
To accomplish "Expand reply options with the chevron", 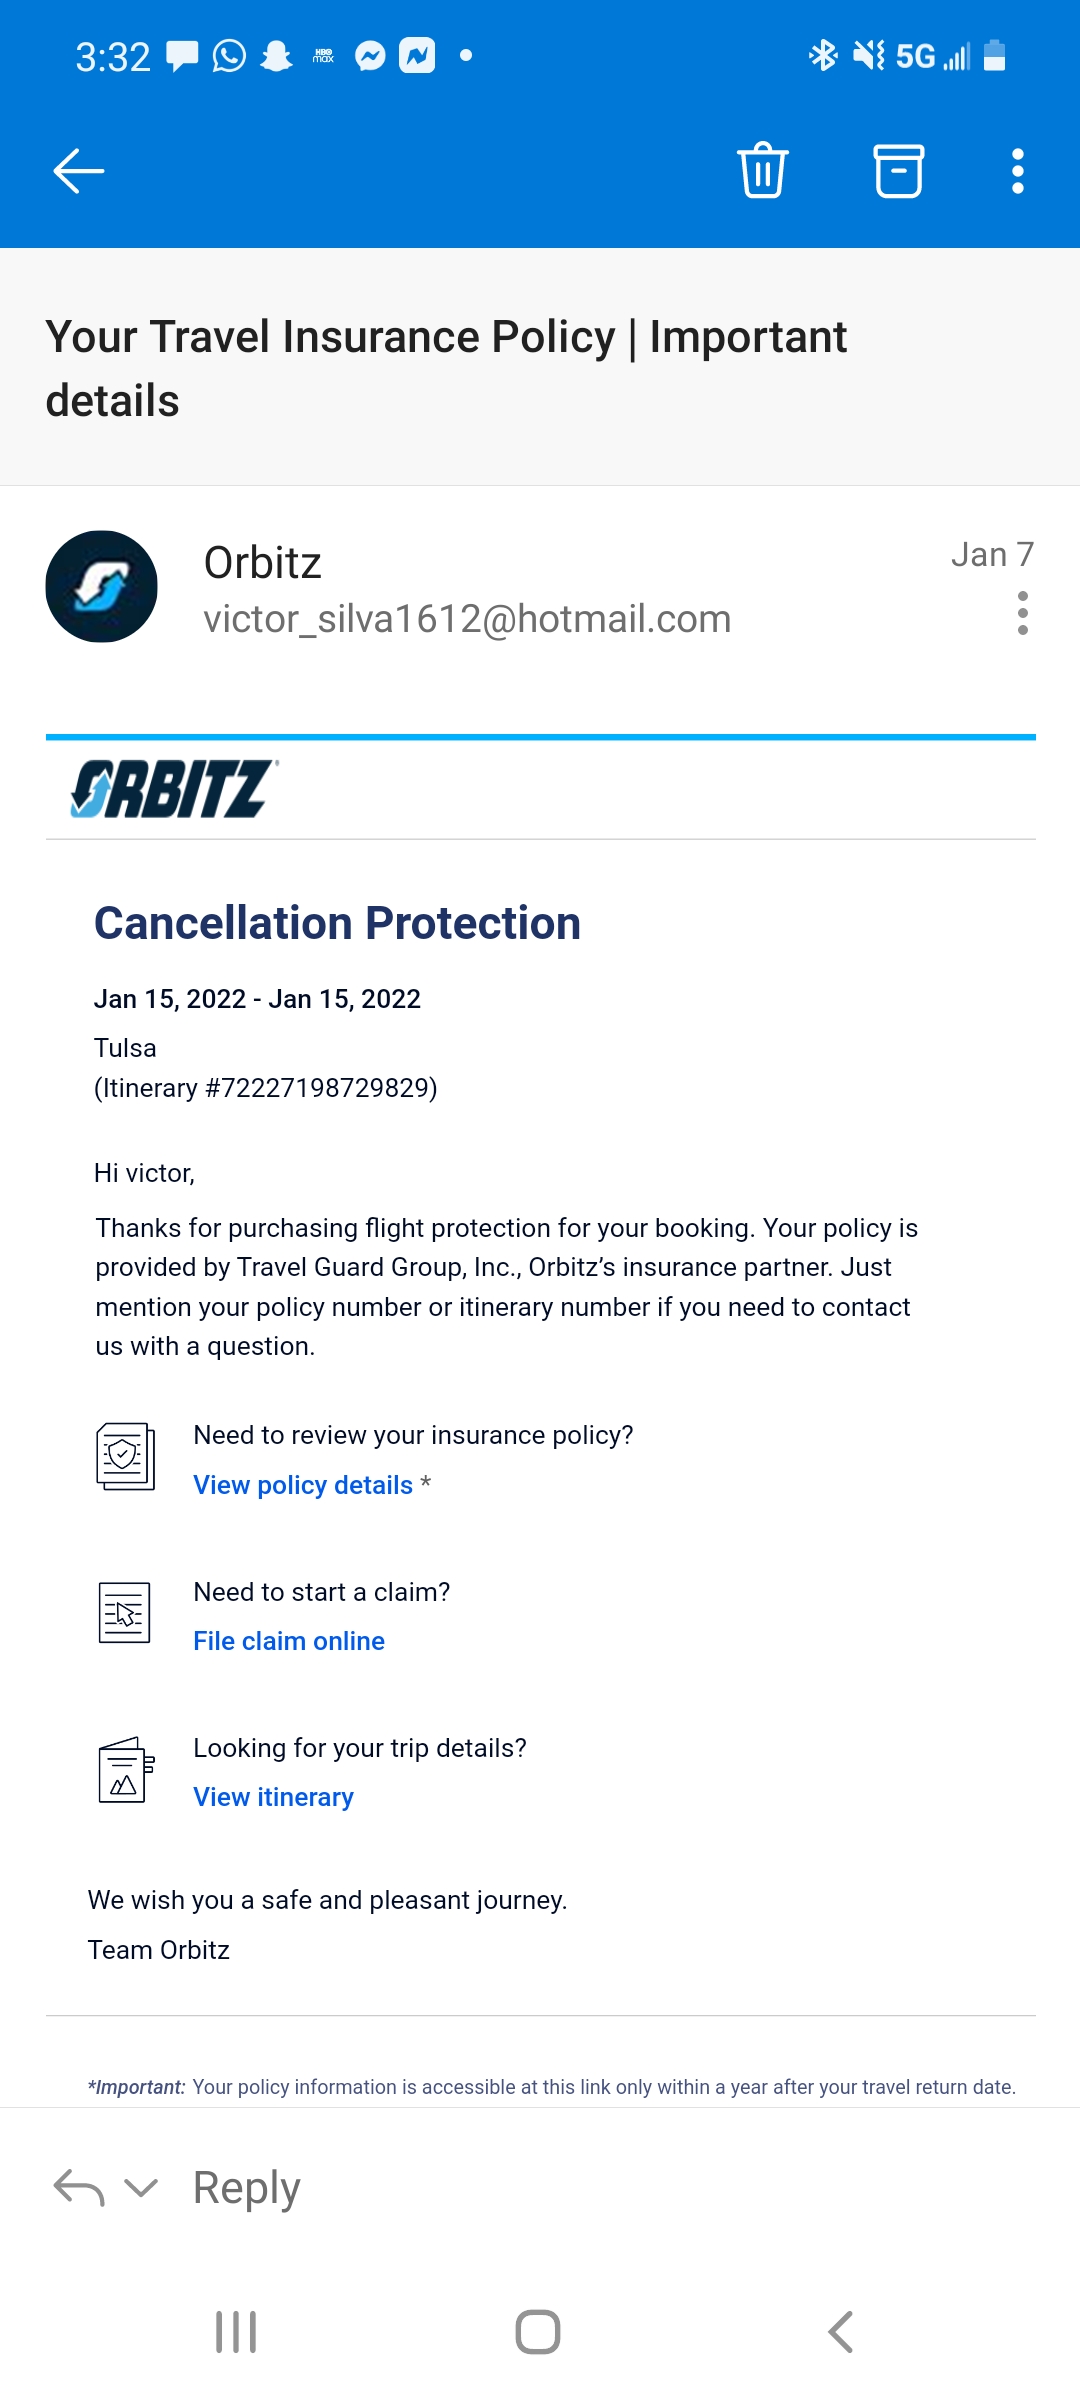I will (141, 2188).
